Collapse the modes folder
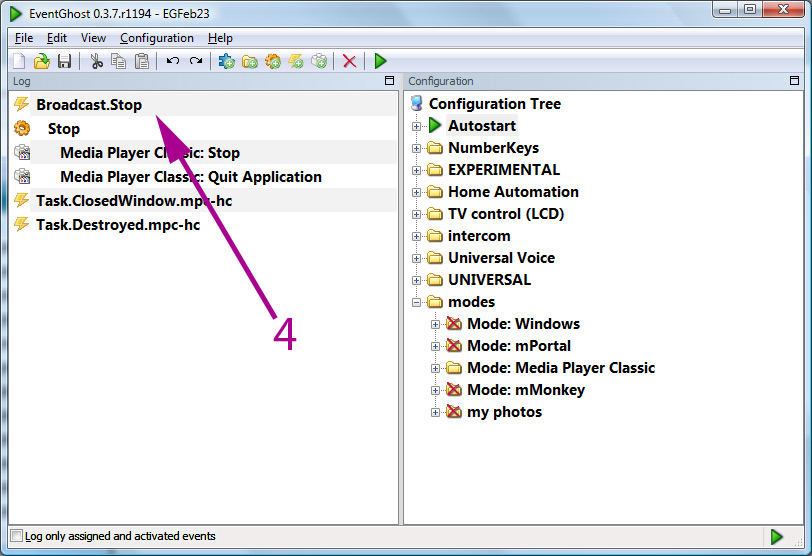Viewport: 812px width, 556px height. click(x=416, y=302)
